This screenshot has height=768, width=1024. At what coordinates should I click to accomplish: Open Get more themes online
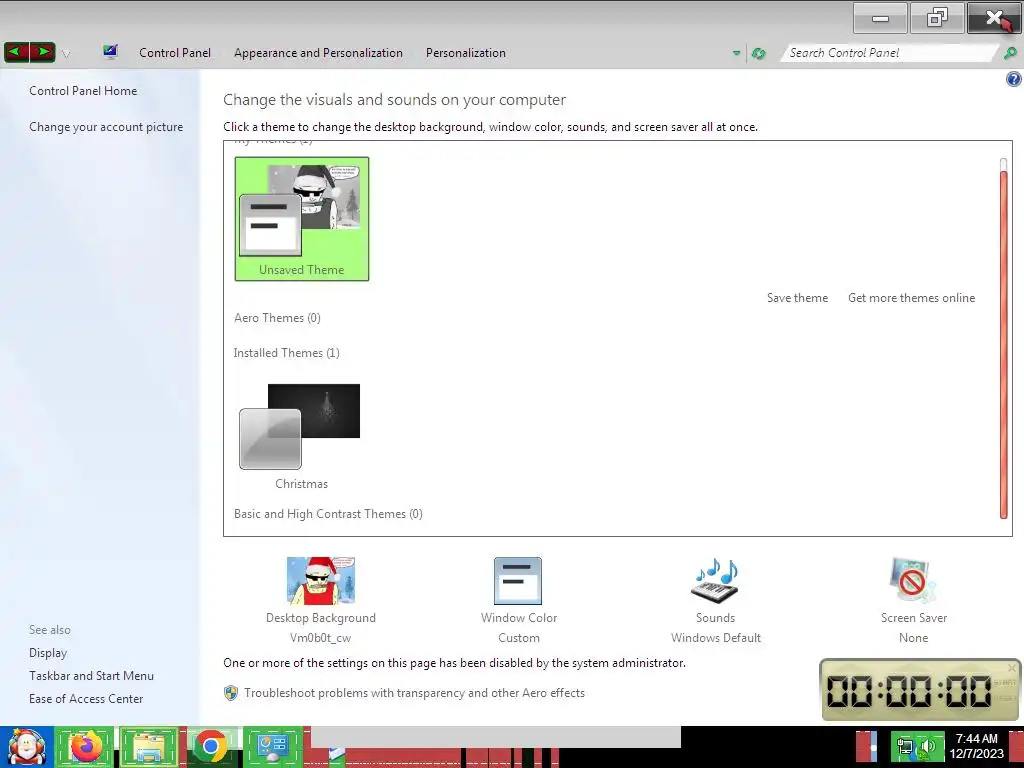coord(911,298)
